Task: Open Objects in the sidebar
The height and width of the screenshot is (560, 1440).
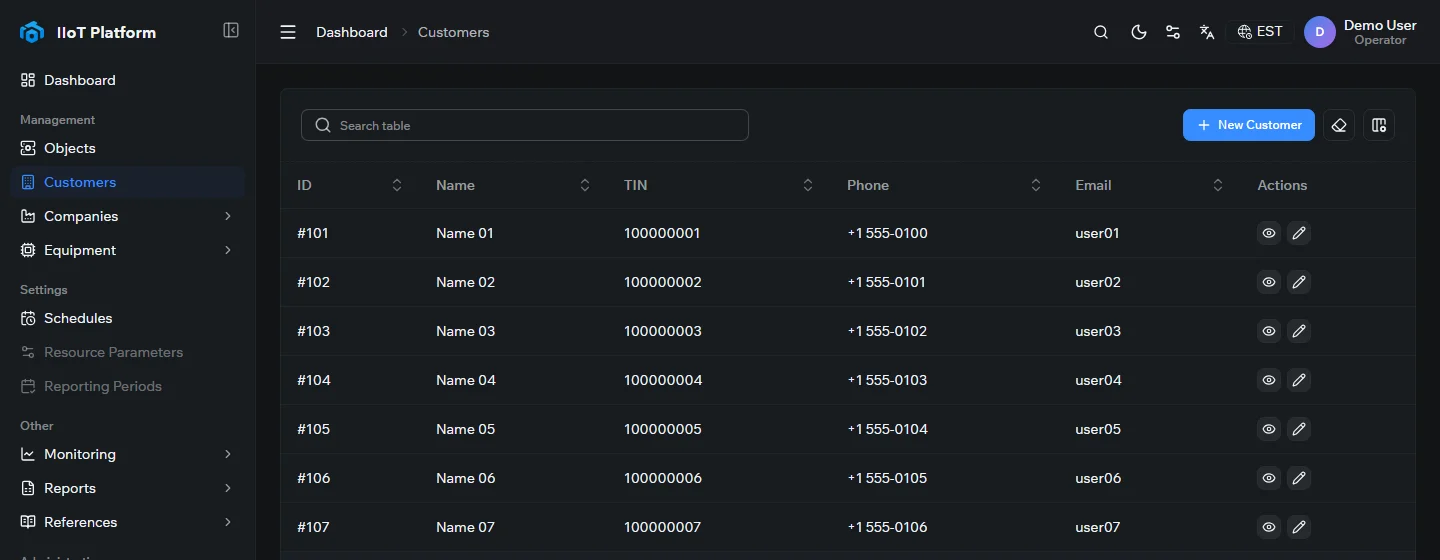Action: (x=127, y=148)
